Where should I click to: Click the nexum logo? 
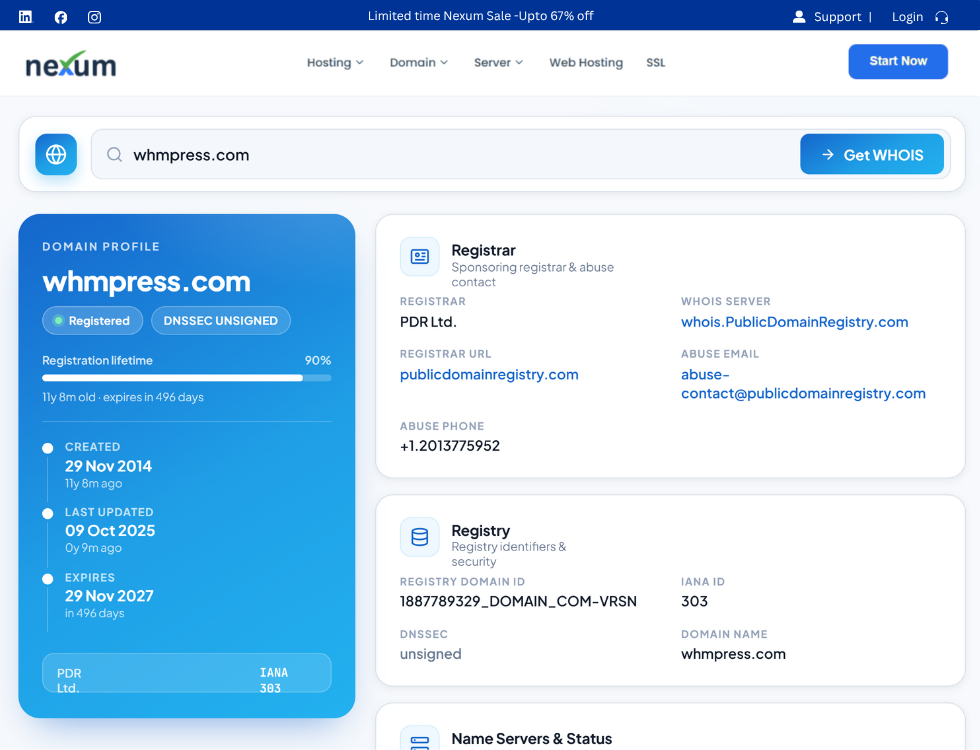pos(71,63)
